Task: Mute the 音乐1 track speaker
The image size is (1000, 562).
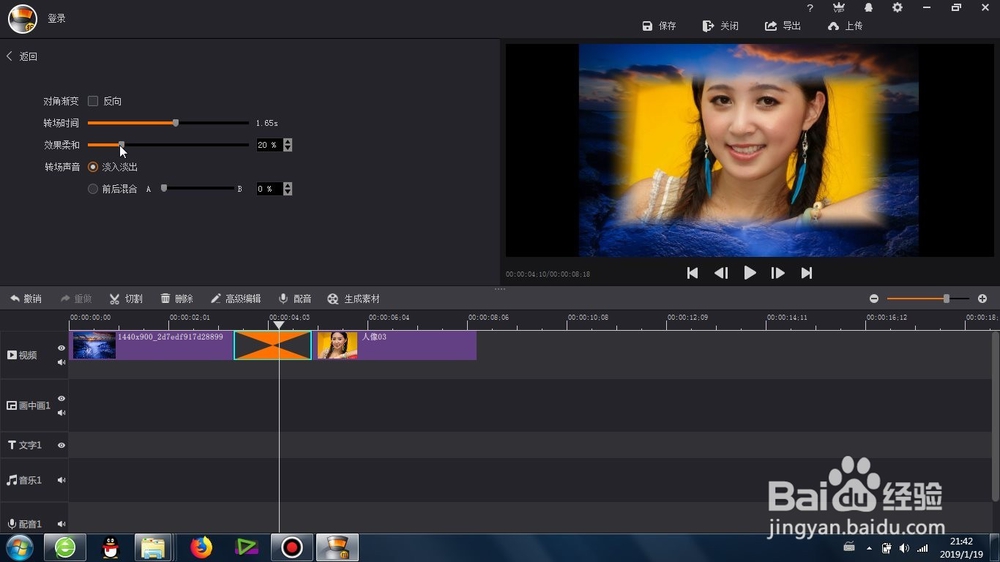Action: (61, 480)
